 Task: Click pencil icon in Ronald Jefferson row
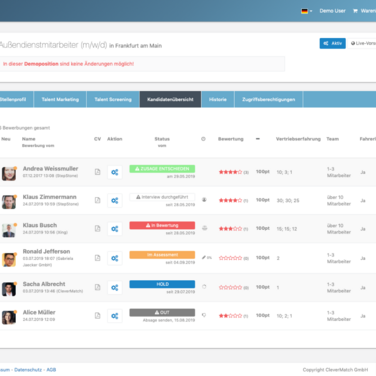(x=204, y=257)
